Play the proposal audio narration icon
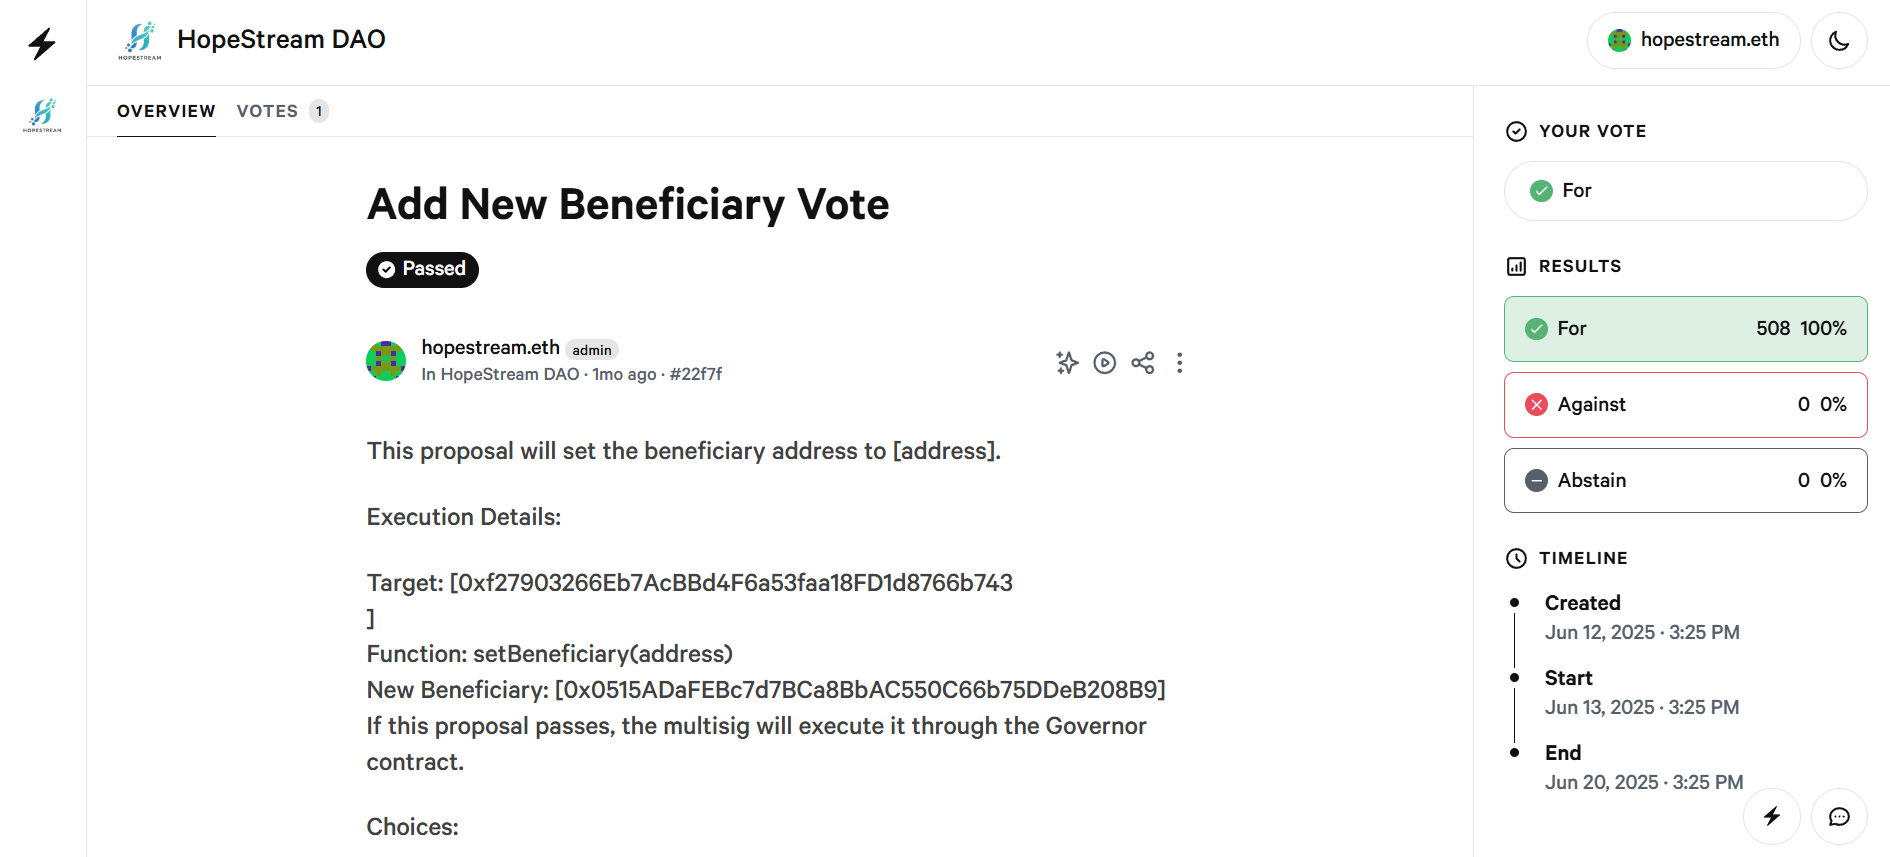This screenshot has height=857, width=1890. 1104,363
